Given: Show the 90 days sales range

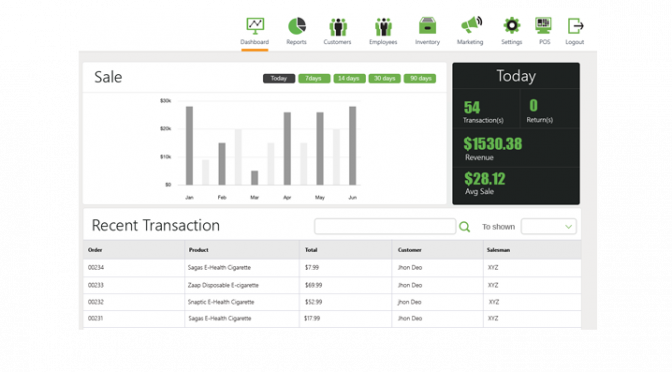Looking at the screenshot, I should (x=420, y=78).
